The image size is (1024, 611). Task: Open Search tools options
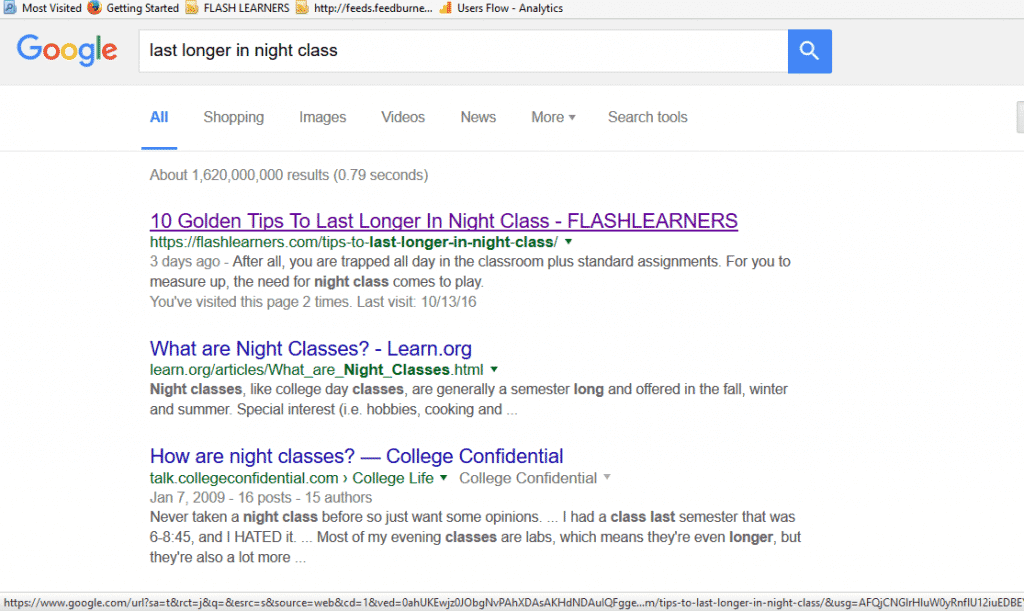click(648, 118)
